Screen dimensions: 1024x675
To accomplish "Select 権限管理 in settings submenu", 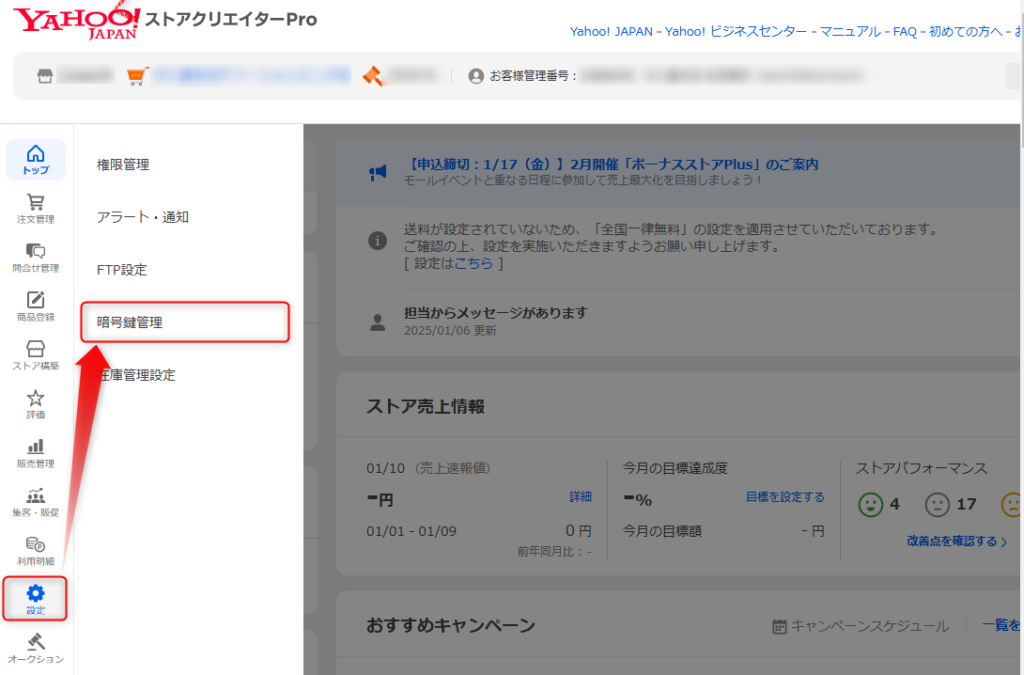I will 123,165.
